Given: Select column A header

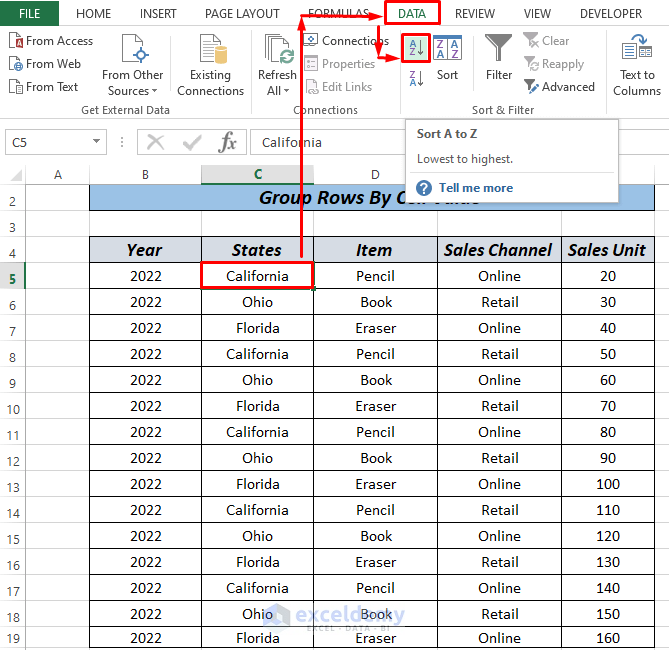Looking at the screenshot, I should 58,175.
